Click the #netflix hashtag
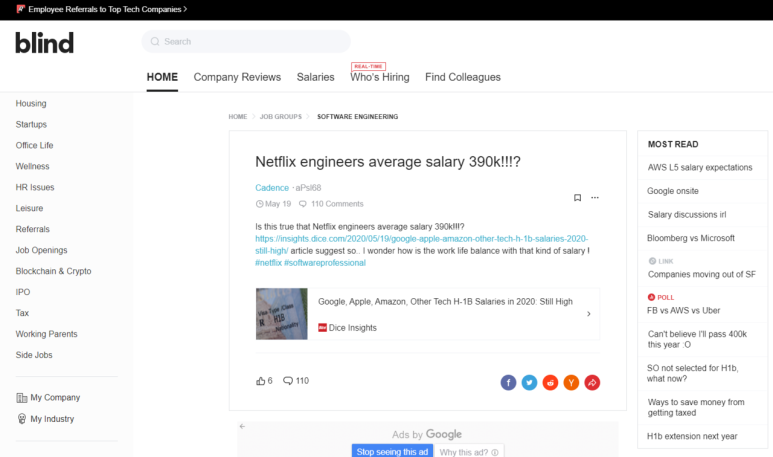 click(x=269, y=263)
